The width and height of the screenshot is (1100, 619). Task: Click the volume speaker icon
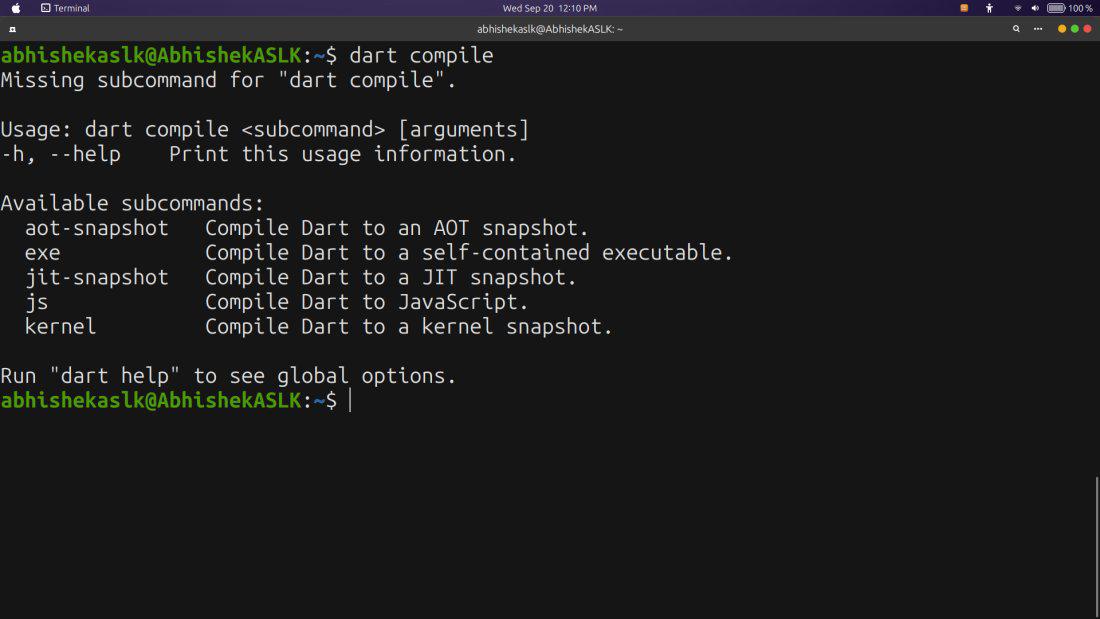[1035, 8]
